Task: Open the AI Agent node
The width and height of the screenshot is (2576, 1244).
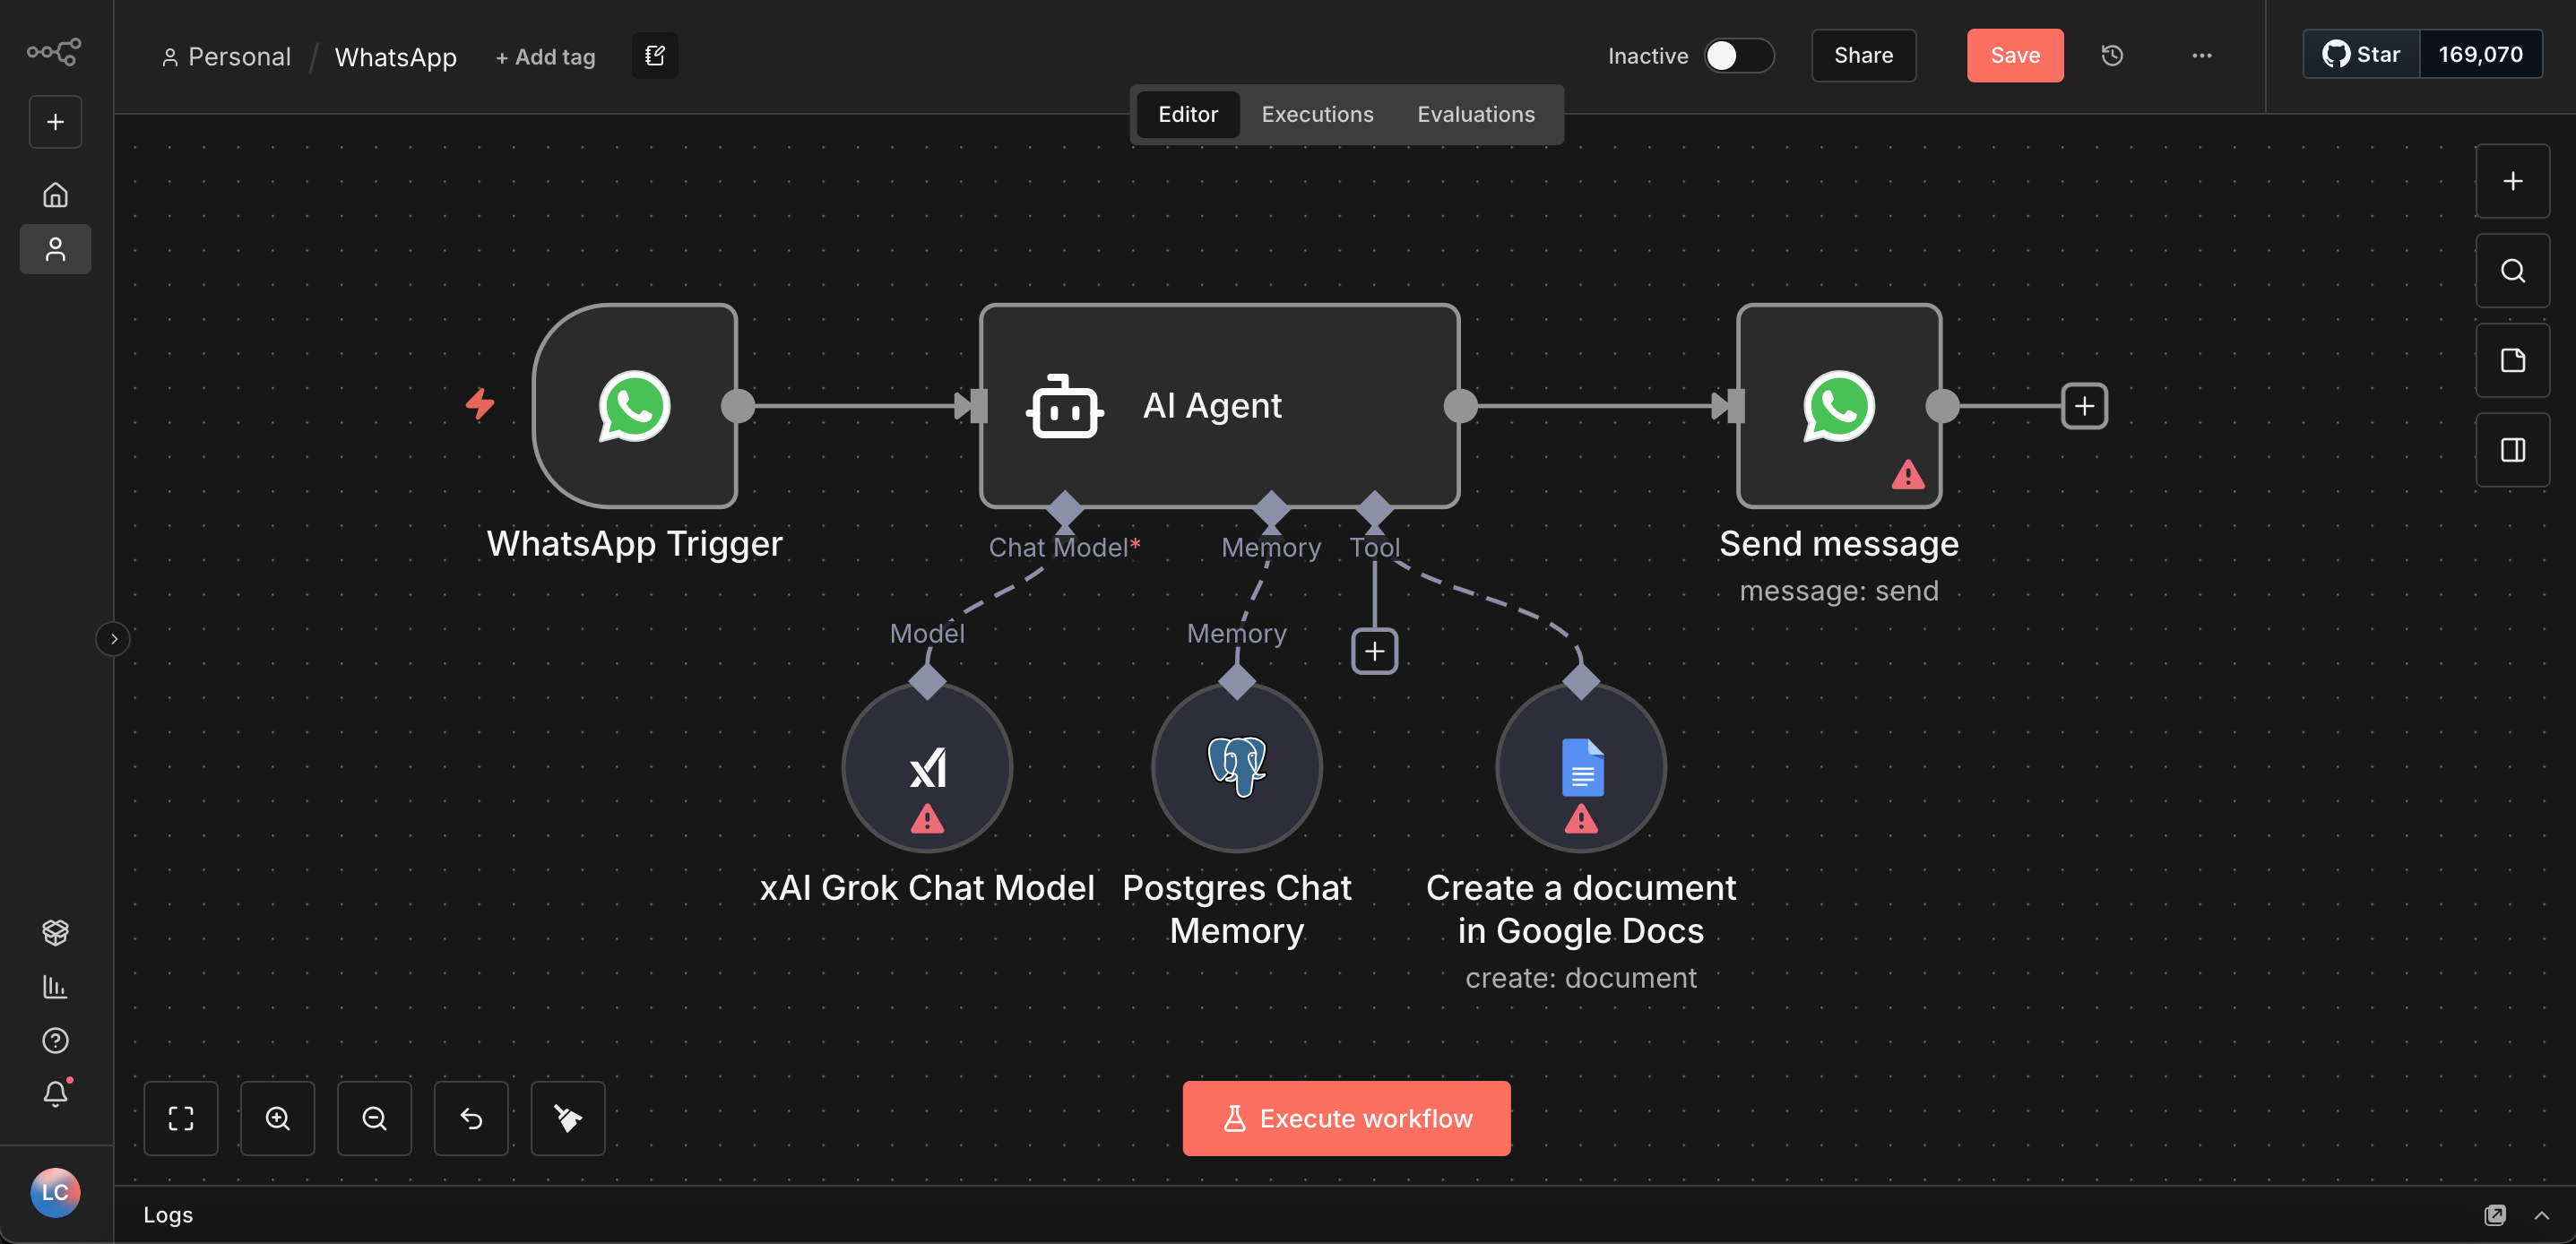Action: point(1219,406)
